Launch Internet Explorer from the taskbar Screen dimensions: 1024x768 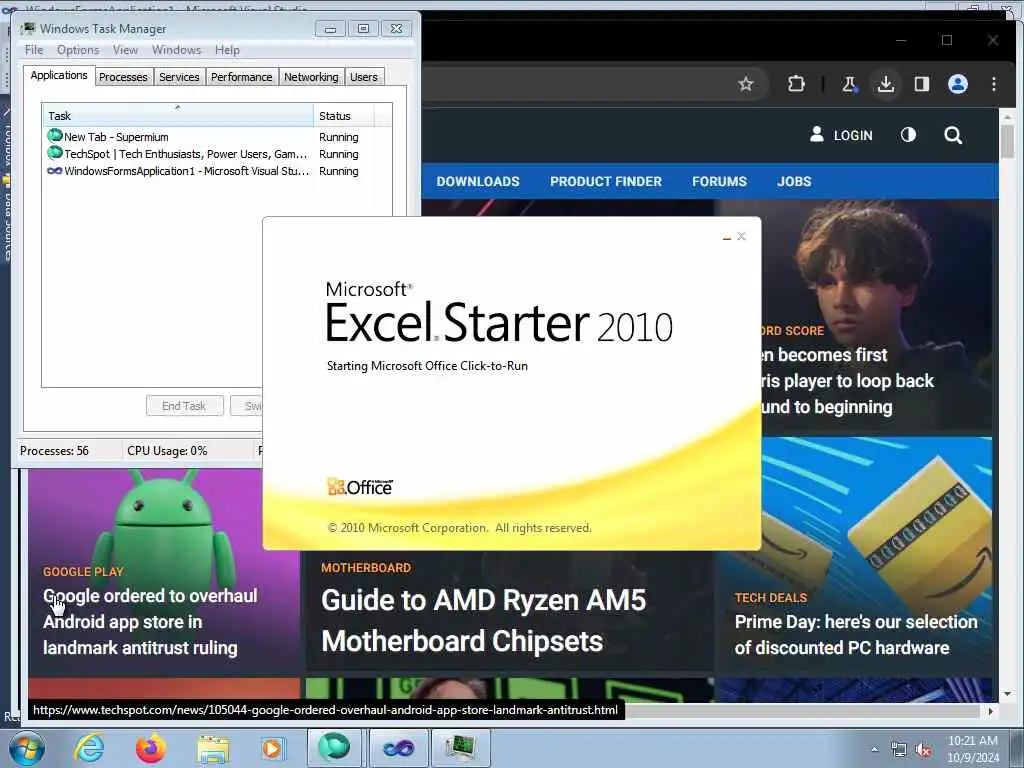click(x=89, y=748)
